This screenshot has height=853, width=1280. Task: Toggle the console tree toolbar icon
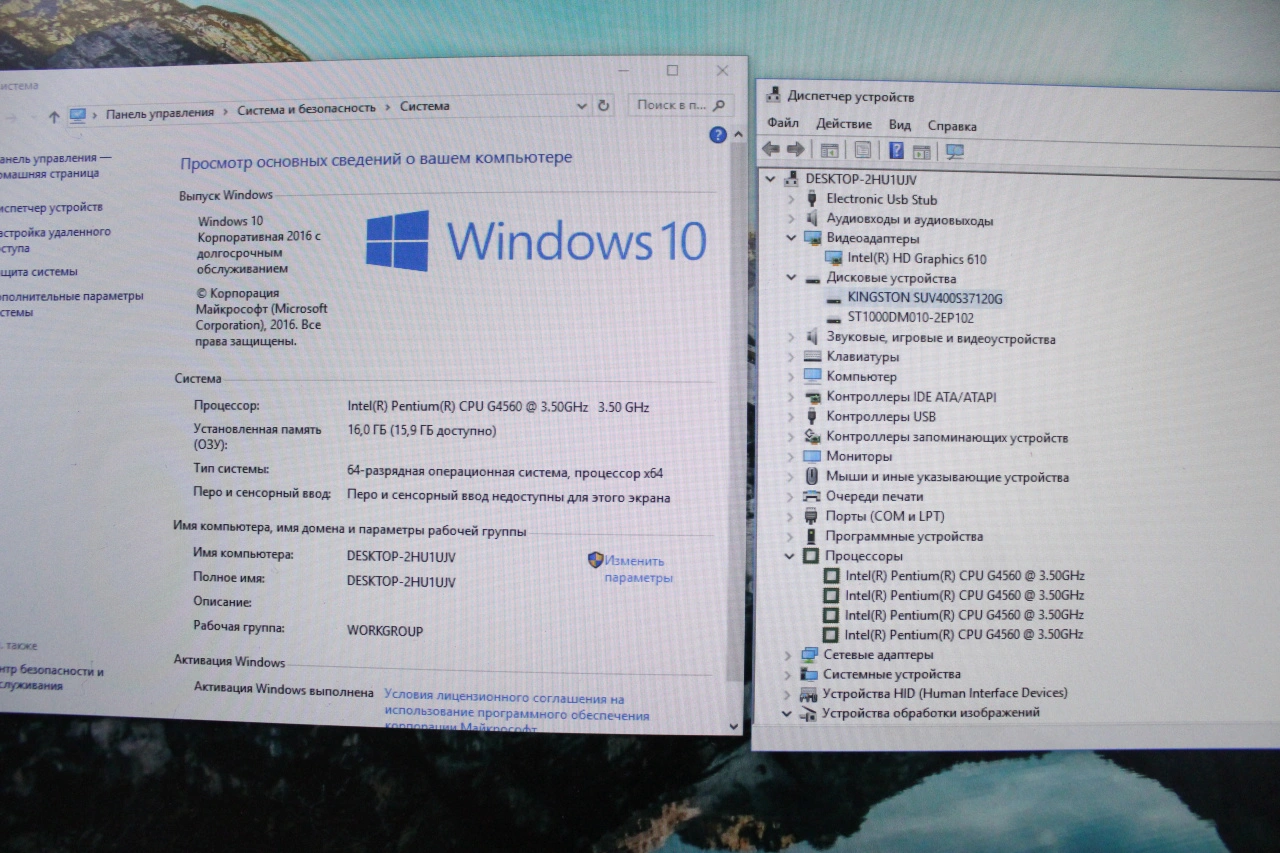pyautogui.click(x=829, y=151)
